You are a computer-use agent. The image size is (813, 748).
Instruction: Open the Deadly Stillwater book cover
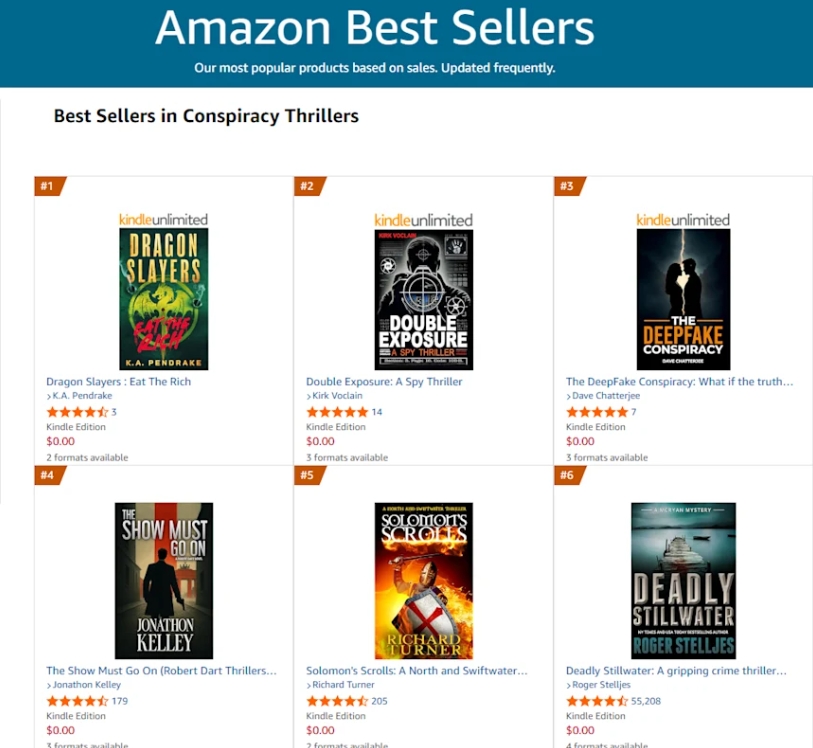tap(683, 580)
